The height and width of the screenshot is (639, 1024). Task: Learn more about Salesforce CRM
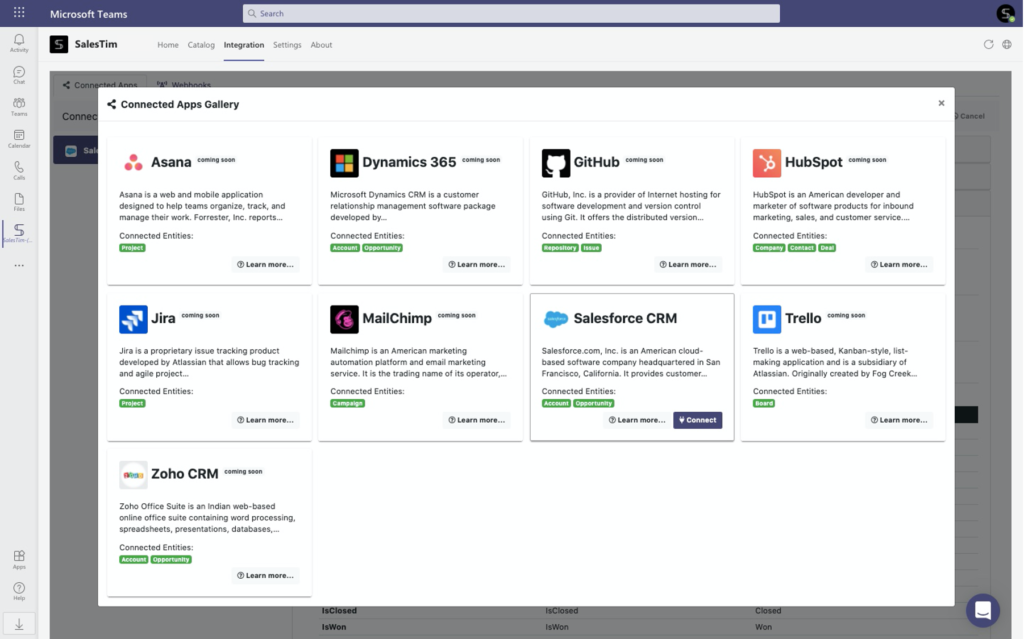click(x=637, y=420)
